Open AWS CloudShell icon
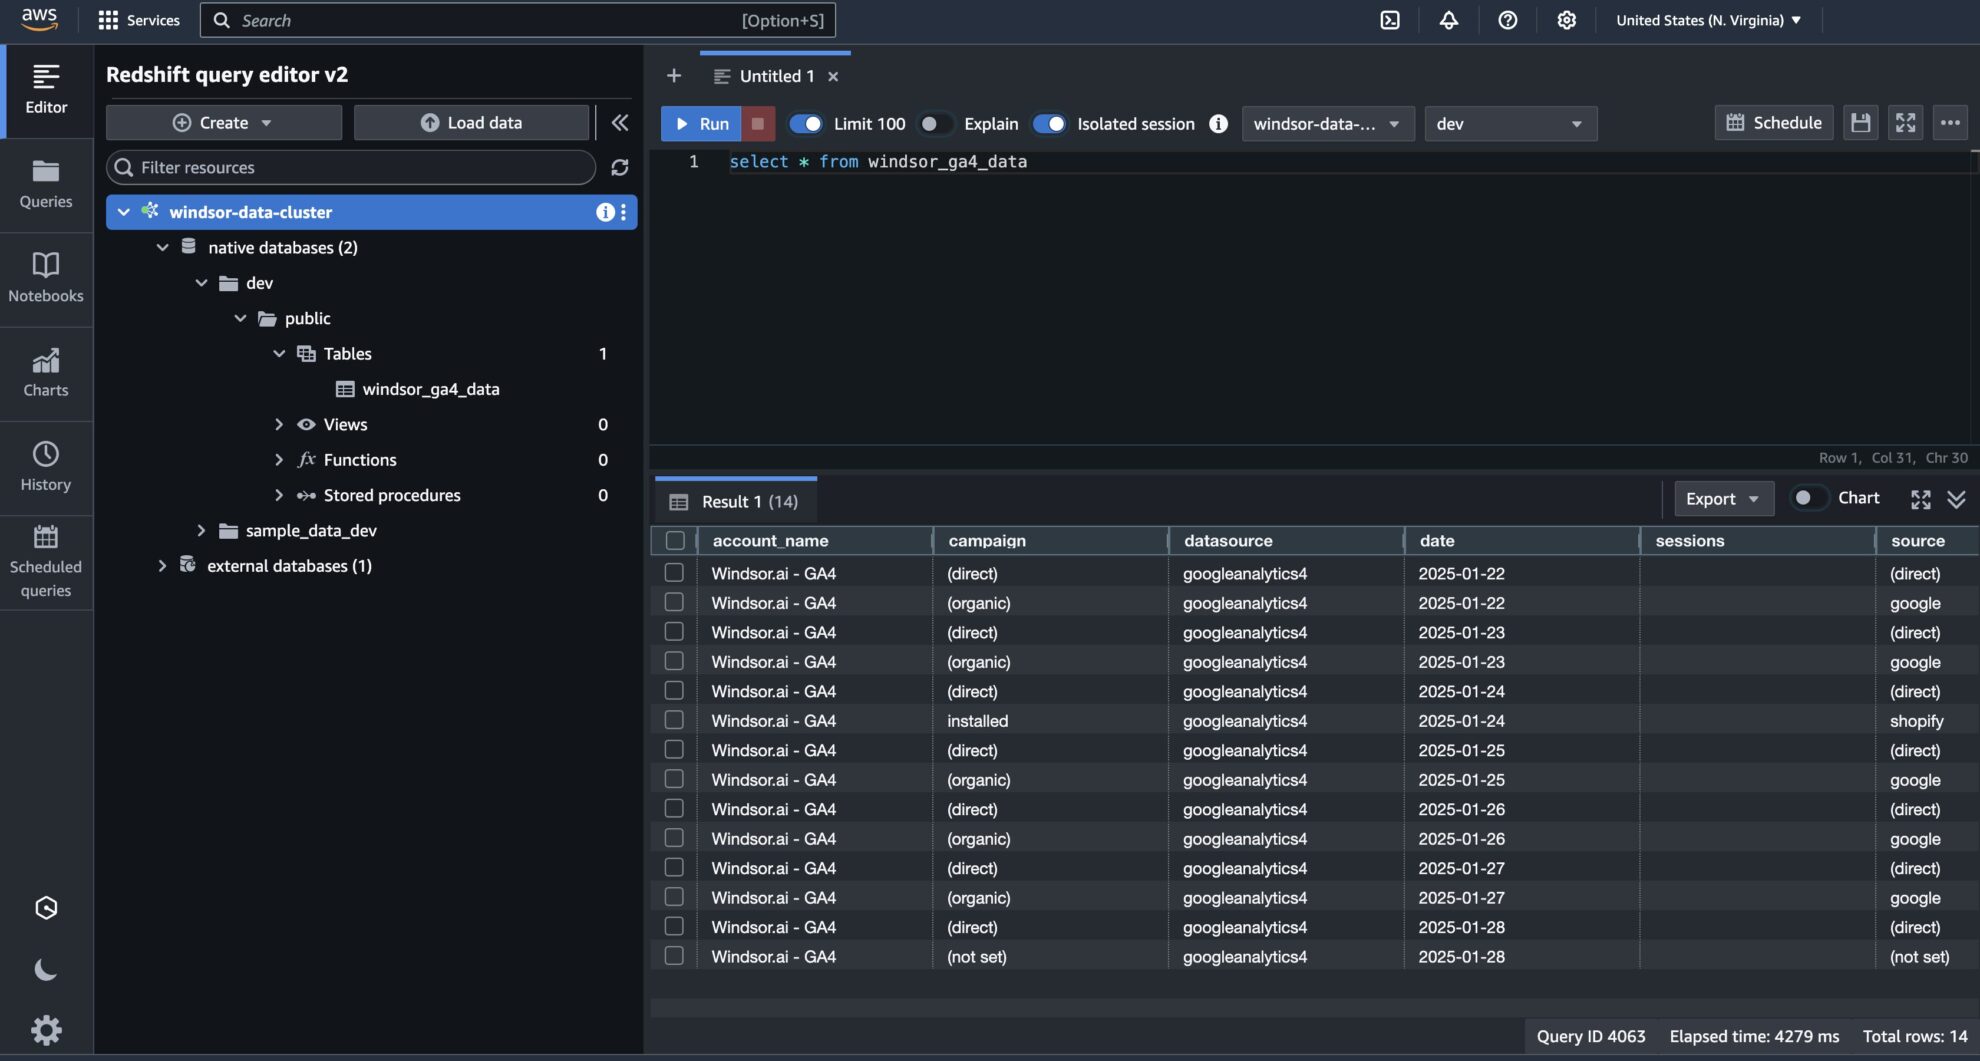This screenshot has height=1061, width=1980. pyautogui.click(x=1390, y=20)
